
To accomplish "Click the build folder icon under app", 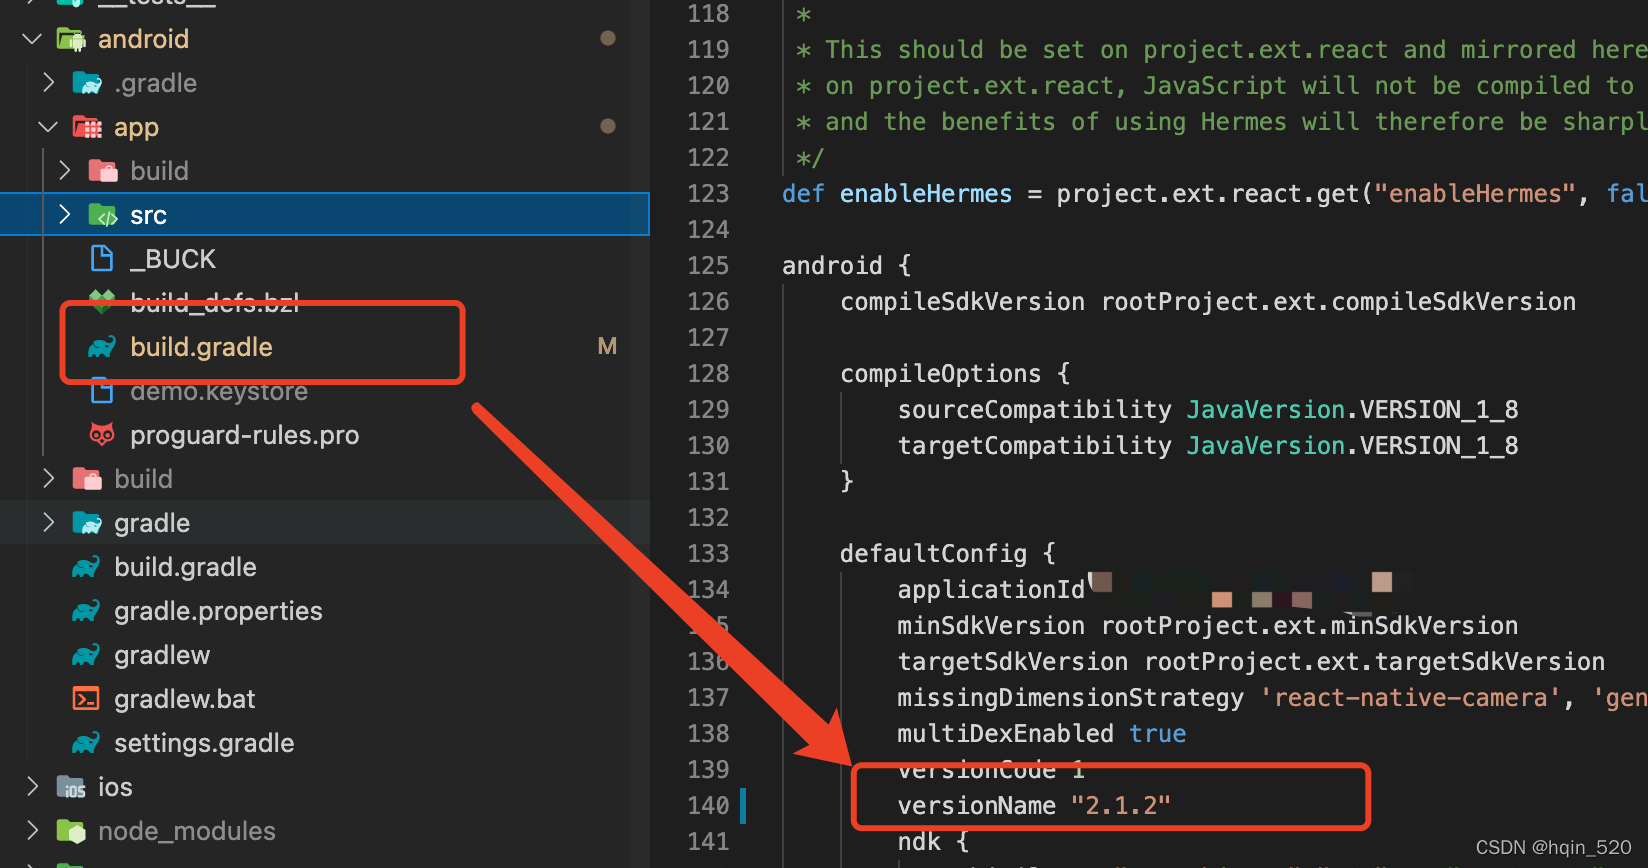I will pyautogui.click(x=103, y=171).
